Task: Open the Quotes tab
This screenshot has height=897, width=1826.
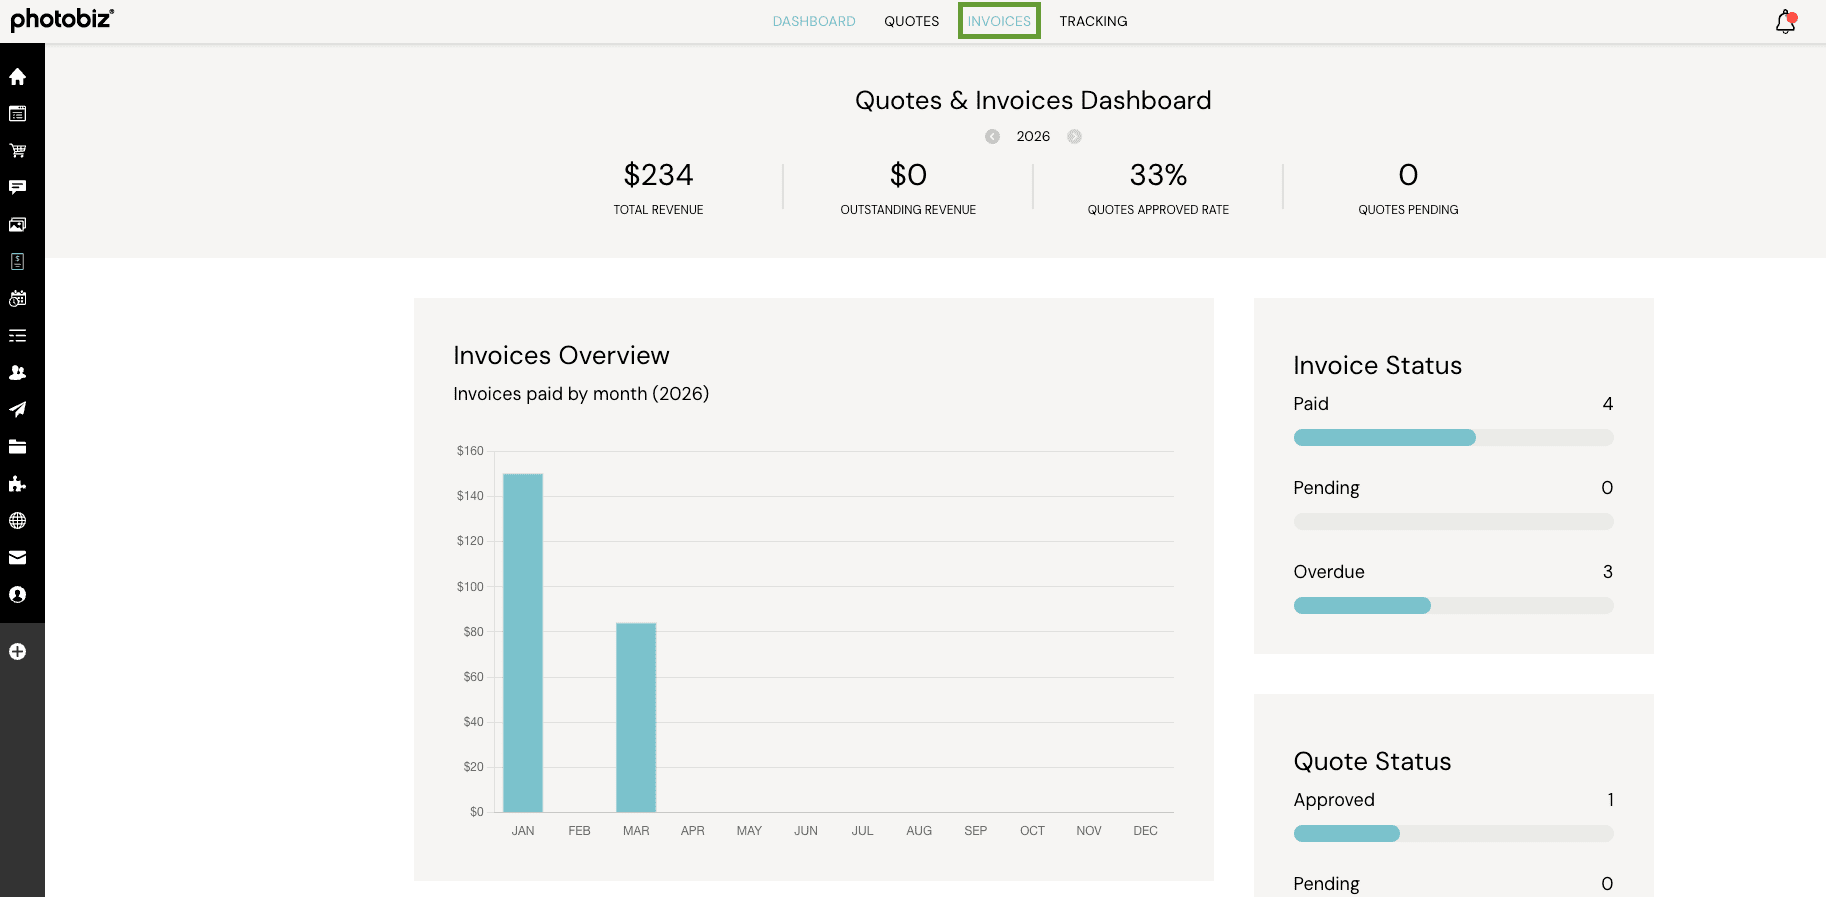Action: click(912, 21)
